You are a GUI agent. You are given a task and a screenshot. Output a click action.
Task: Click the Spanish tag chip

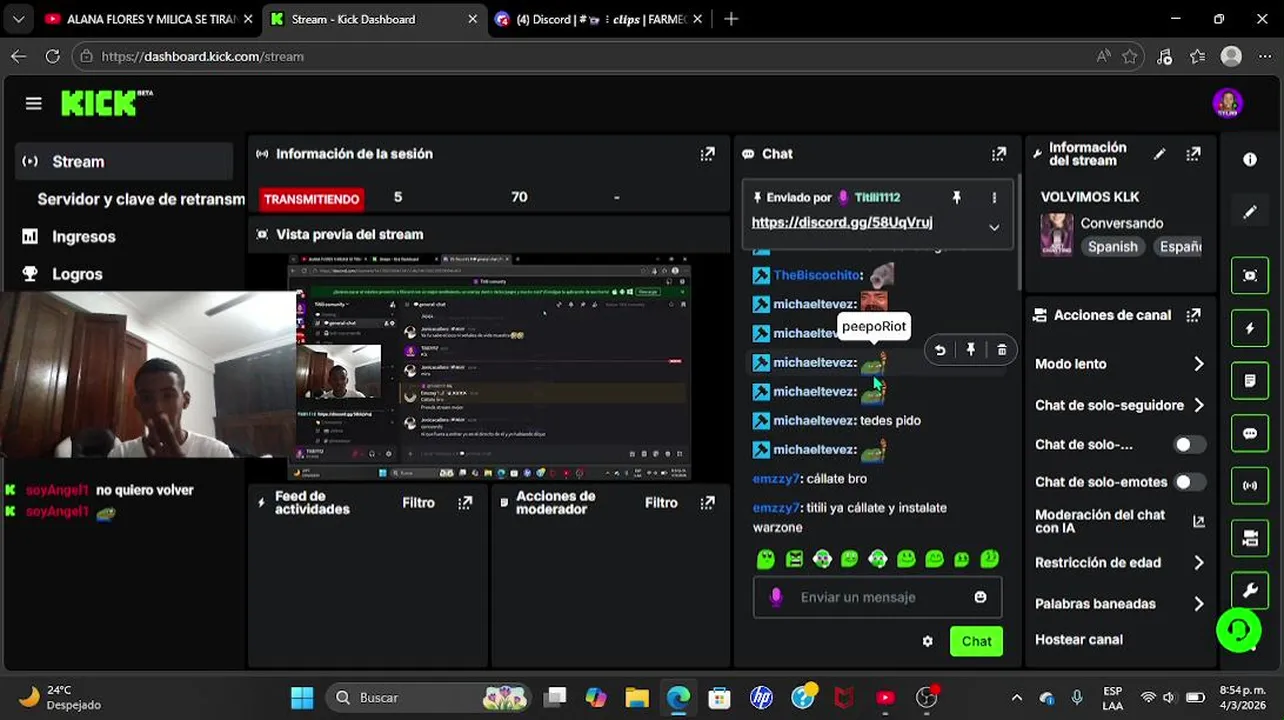pos(1112,247)
